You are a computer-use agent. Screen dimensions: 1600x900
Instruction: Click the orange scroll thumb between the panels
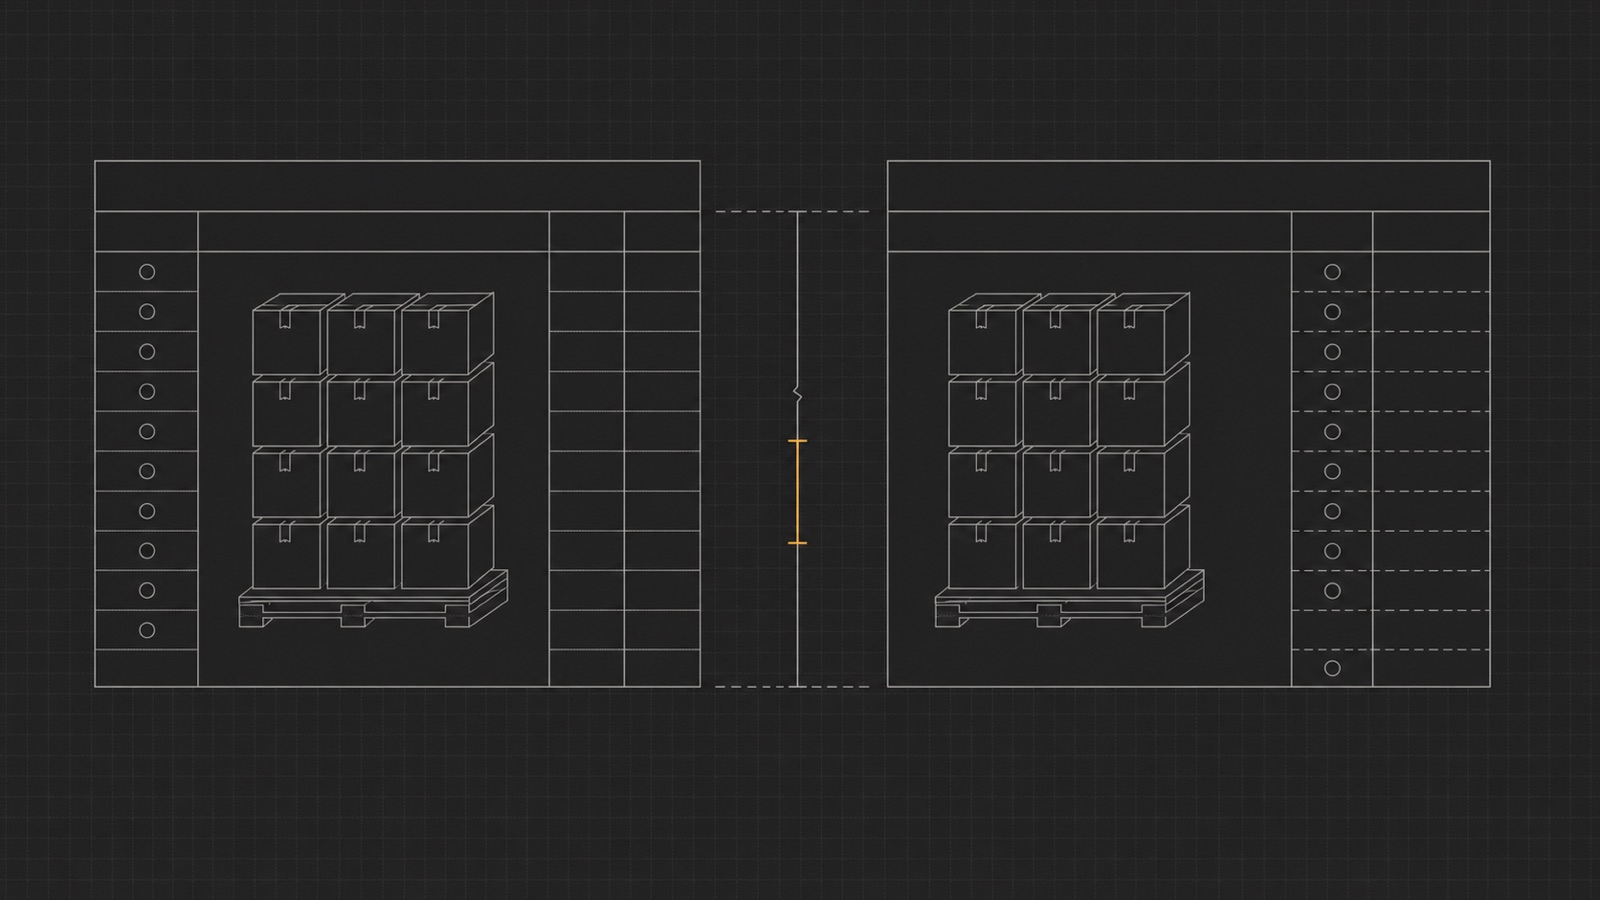coord(797,492)
